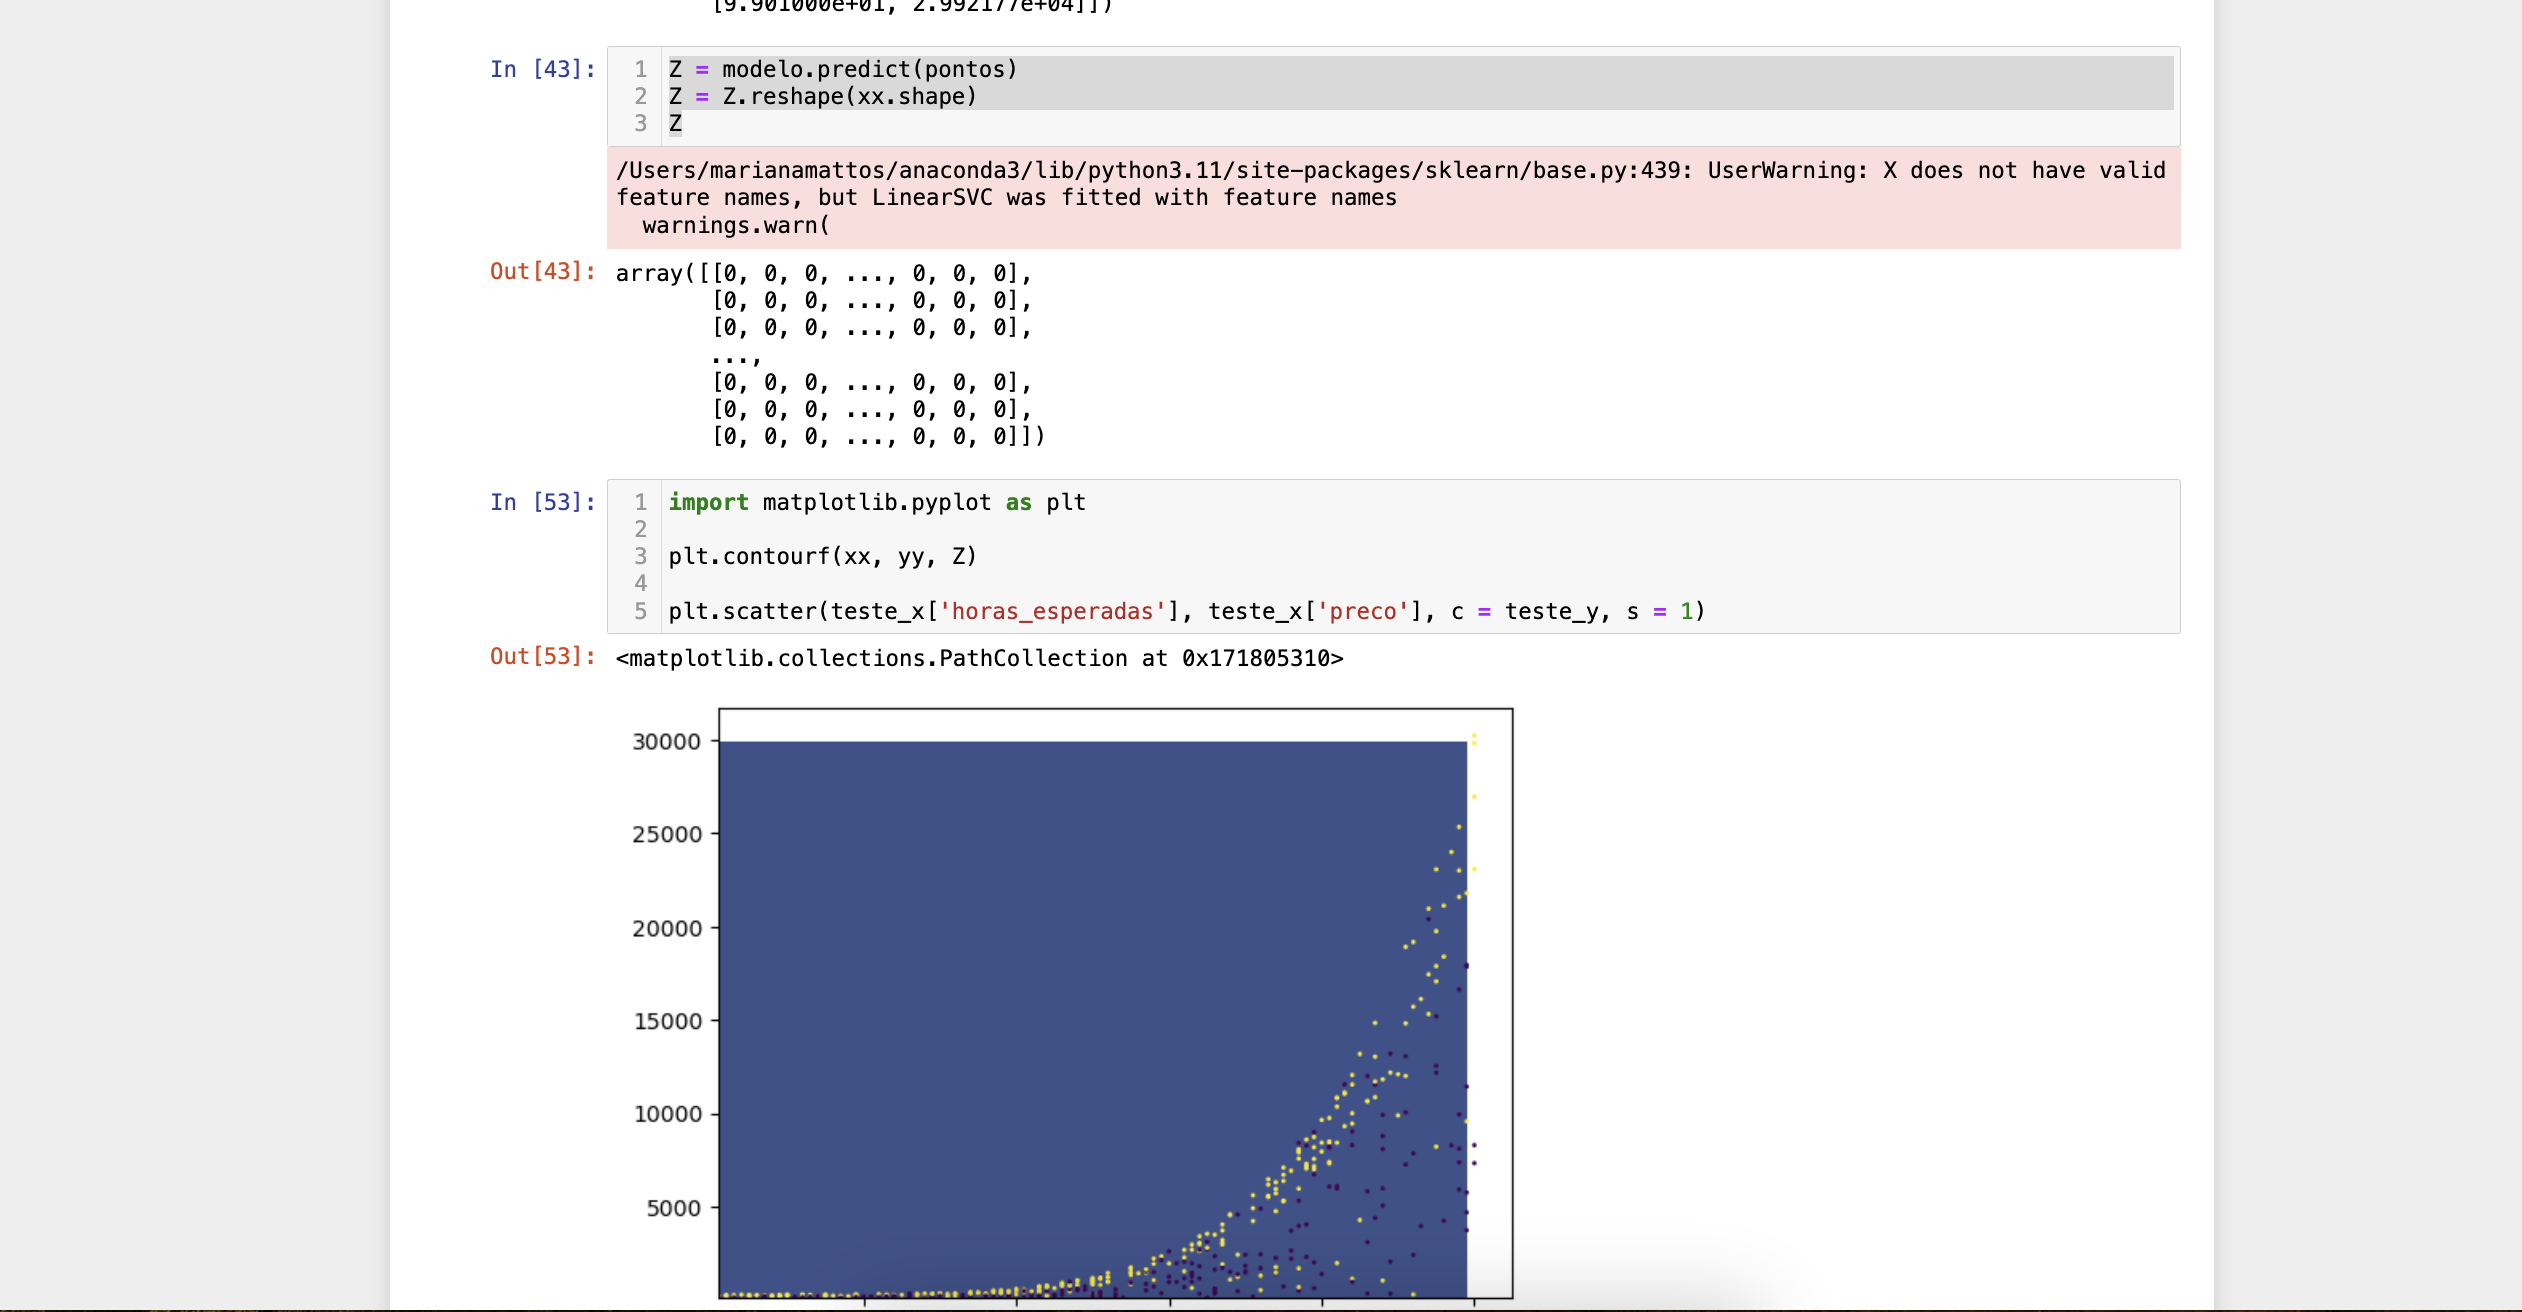Click the 10000 y-axis tick label
The width and height of the screenshot is (2522, 1312).
point(667,1114)
